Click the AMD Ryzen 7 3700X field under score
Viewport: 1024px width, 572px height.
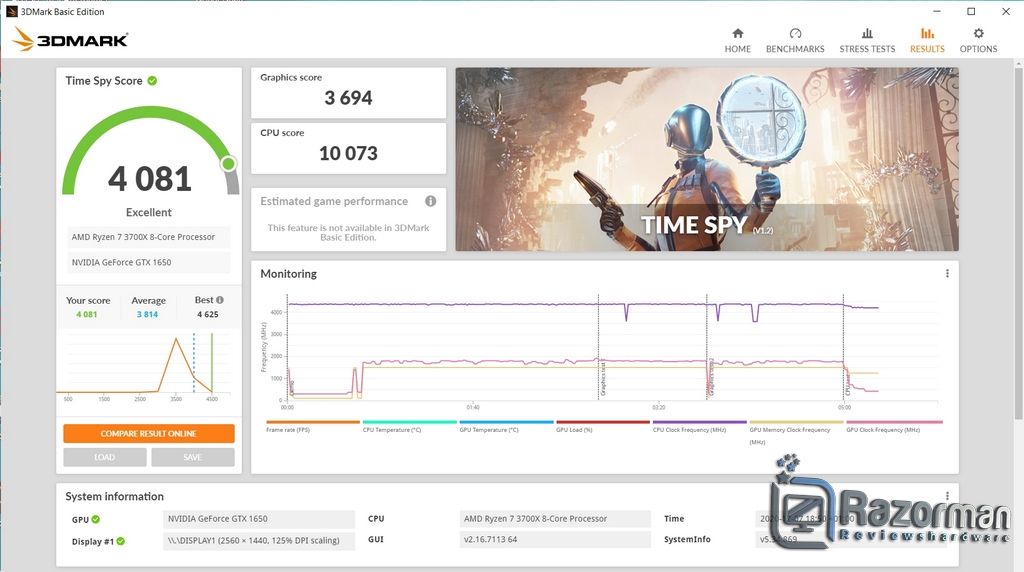tap(149, 237)
